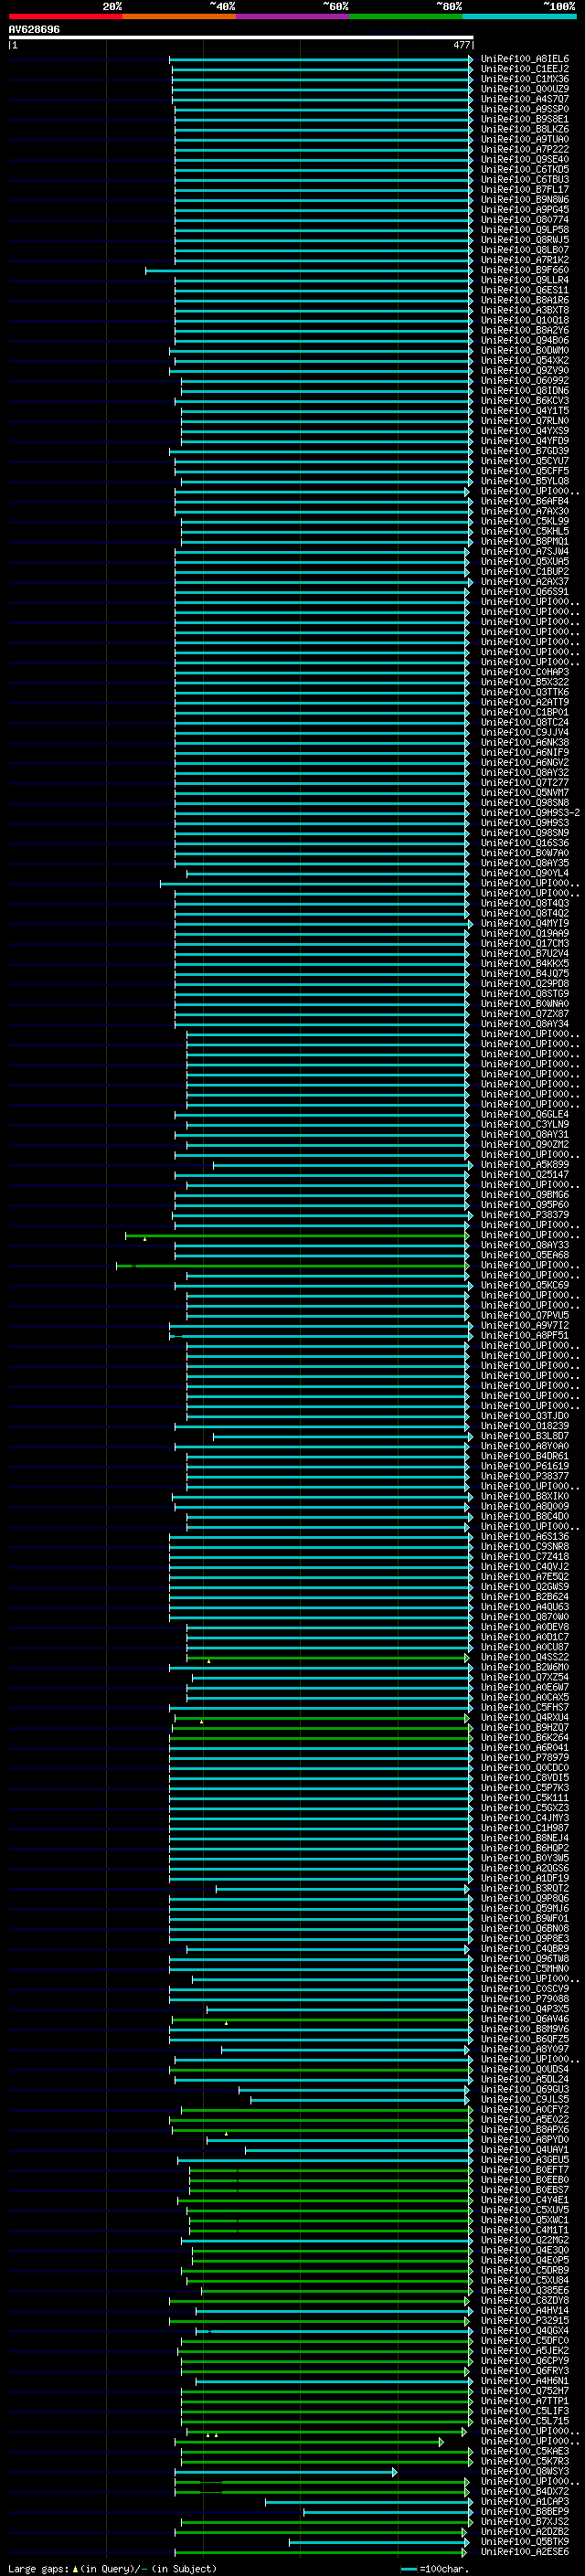Select the label UniRef100_Q8LB07
The width and height of the screenshot is (585, 2576).
(524, 250)
